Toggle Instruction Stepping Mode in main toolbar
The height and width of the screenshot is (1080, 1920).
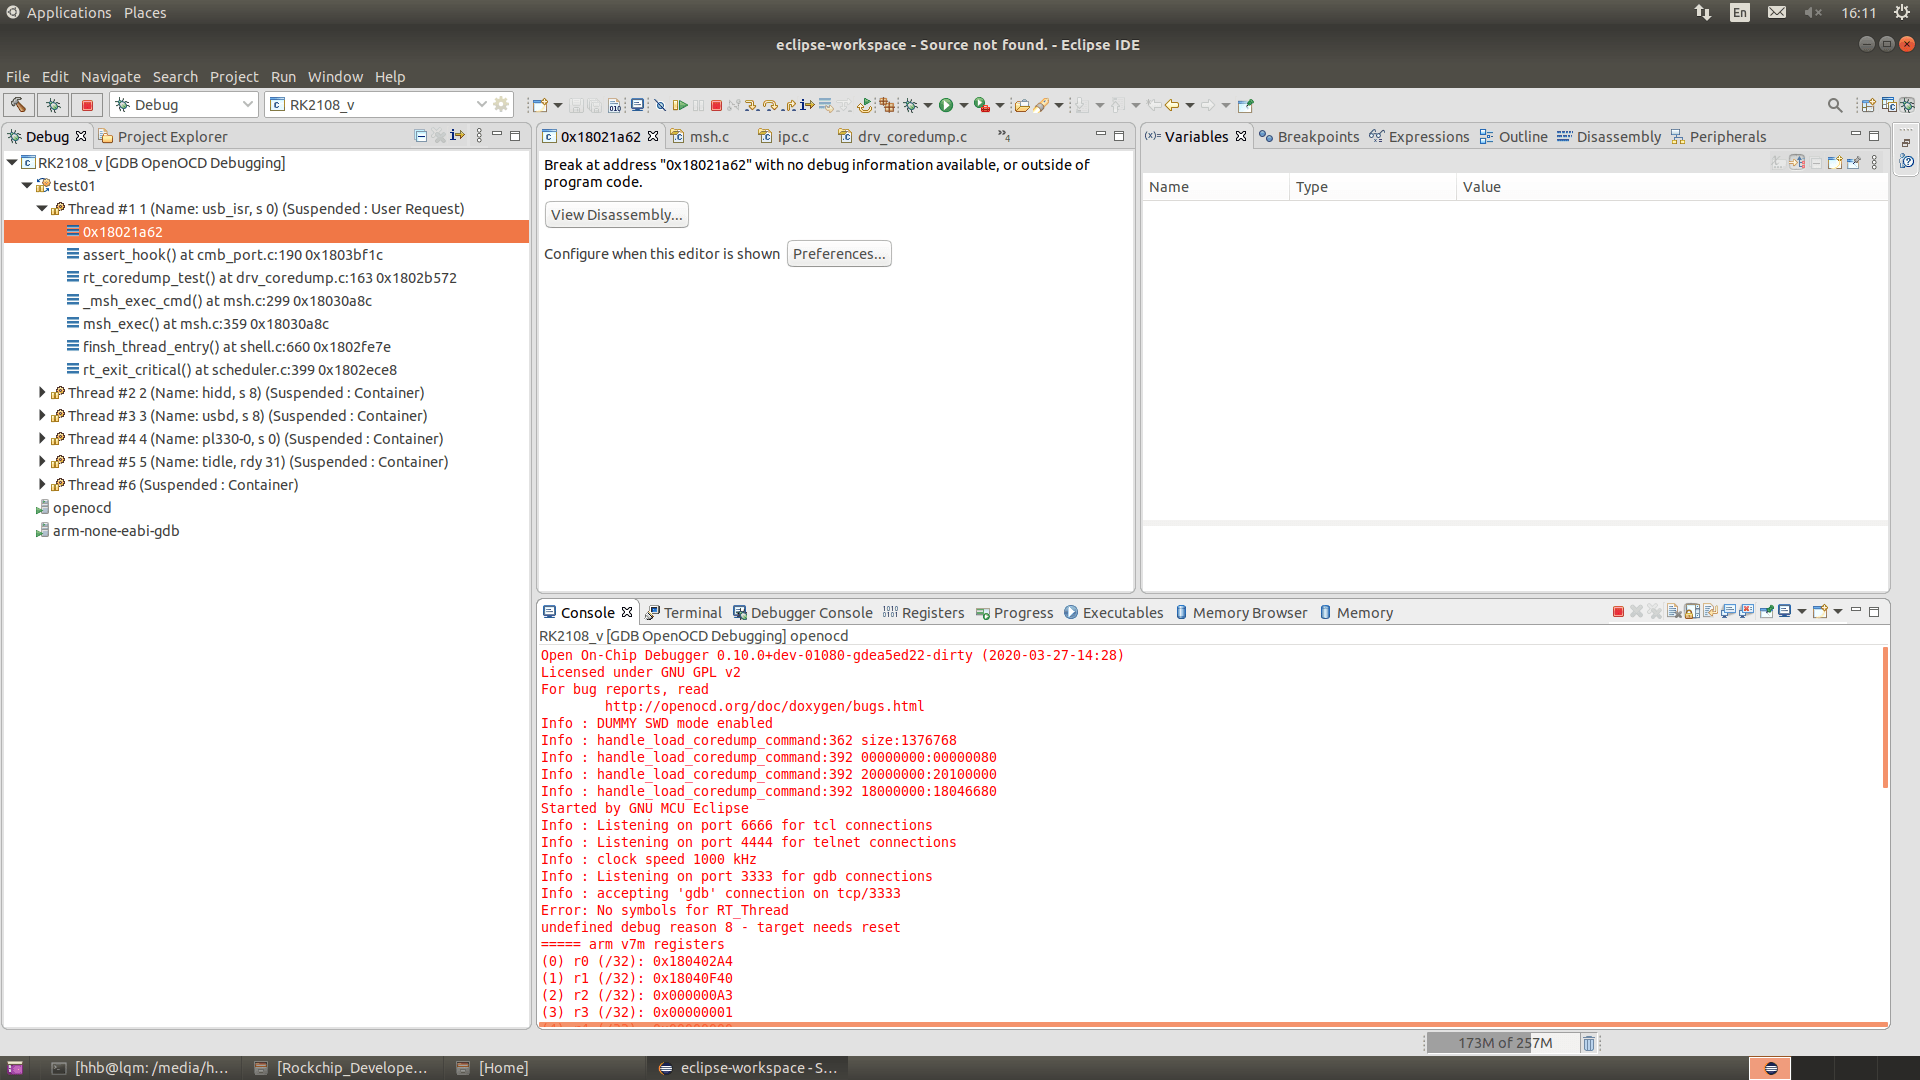coord(807,105)
